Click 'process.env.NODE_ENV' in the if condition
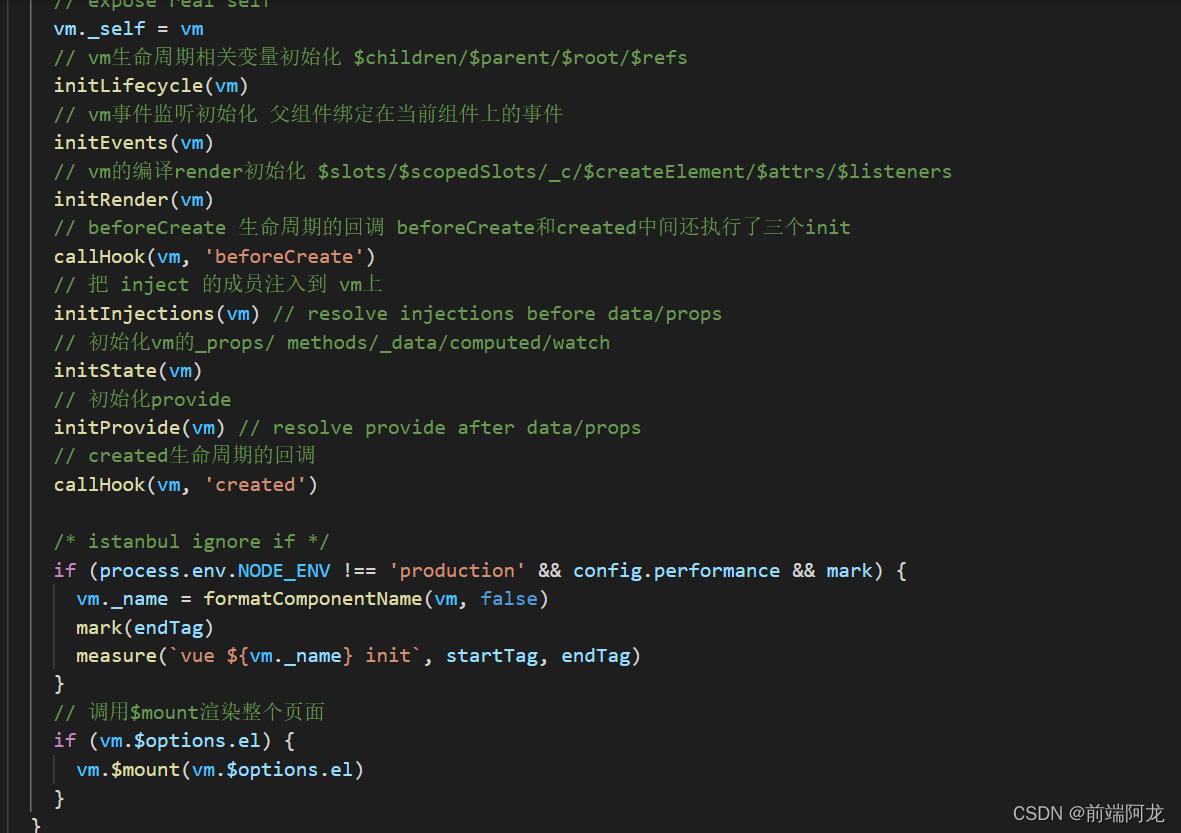This screenshot has height=833, width=1181. point(215,572)
